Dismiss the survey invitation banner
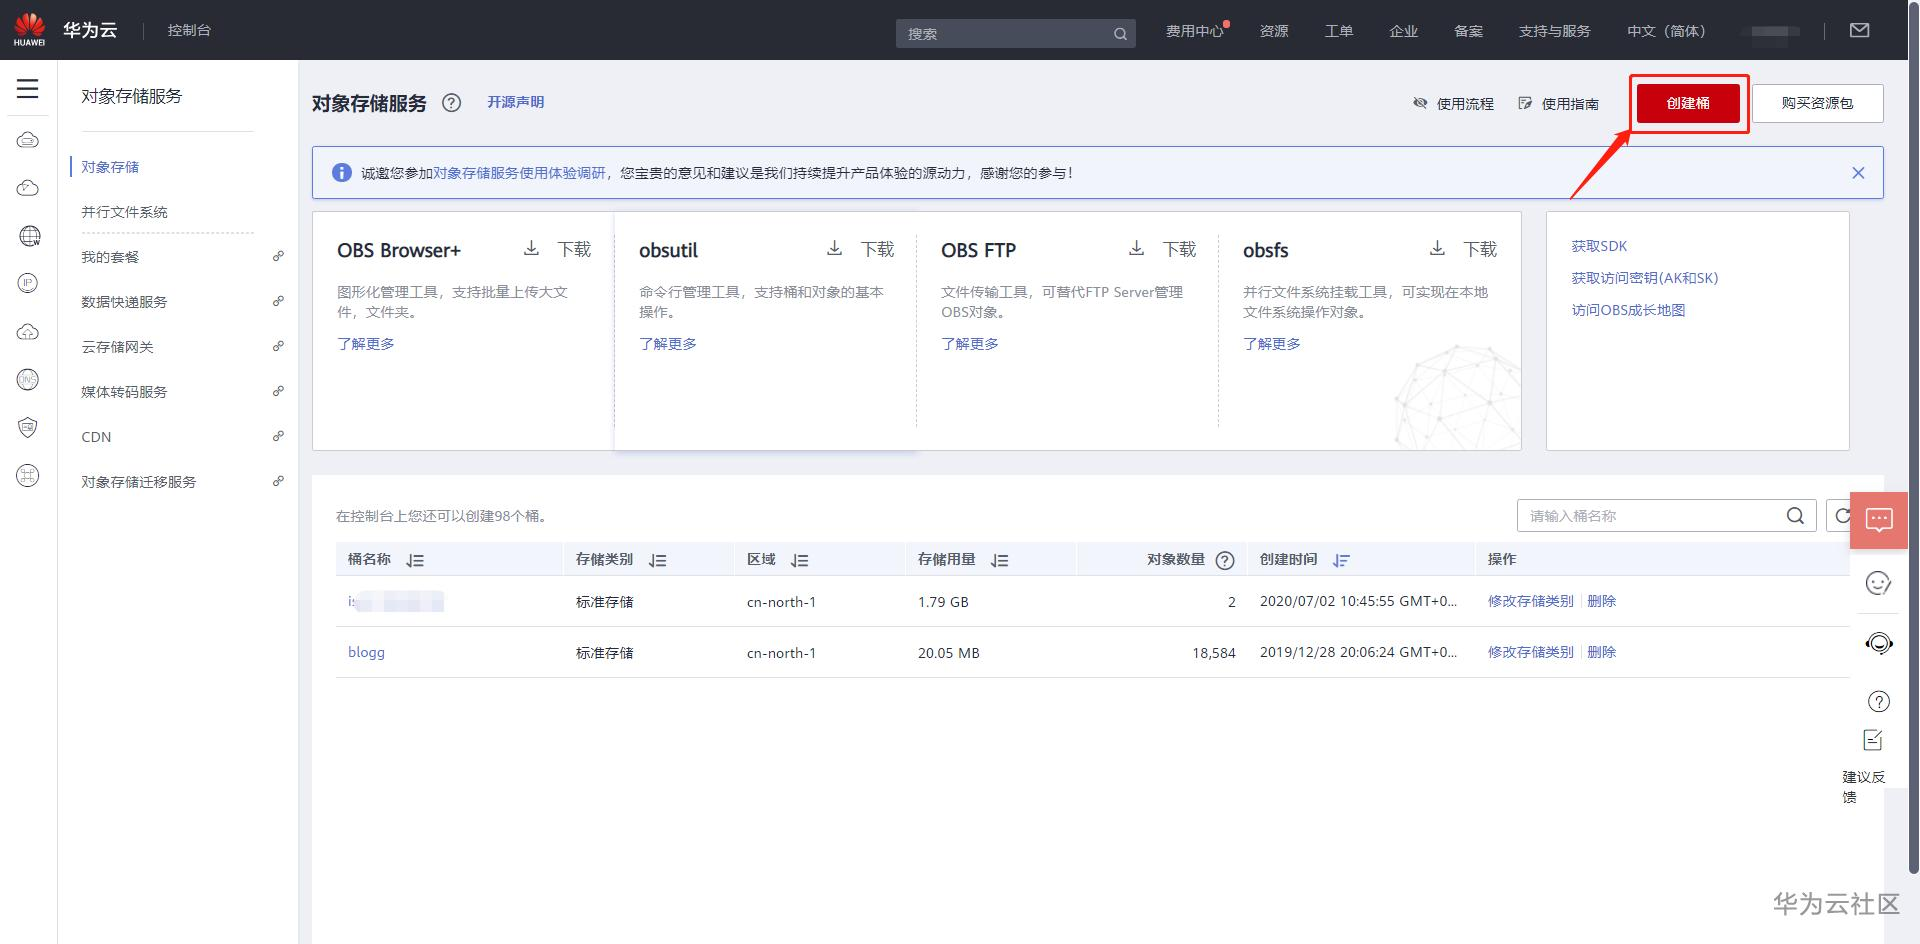The height and width of the screenshot is (944, 1920). (1858, 173)
